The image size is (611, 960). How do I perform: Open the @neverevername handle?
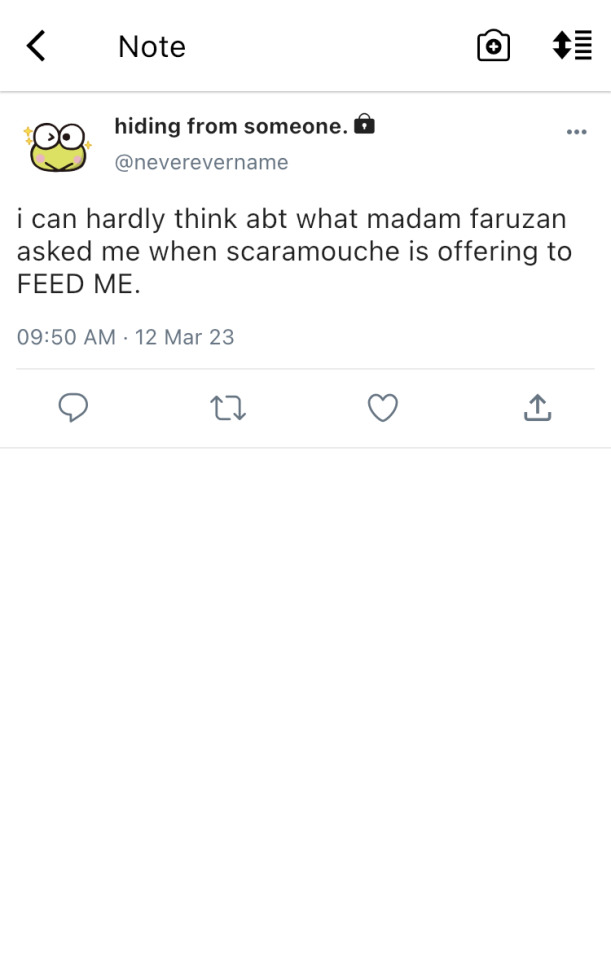click(x=201, y=162)
